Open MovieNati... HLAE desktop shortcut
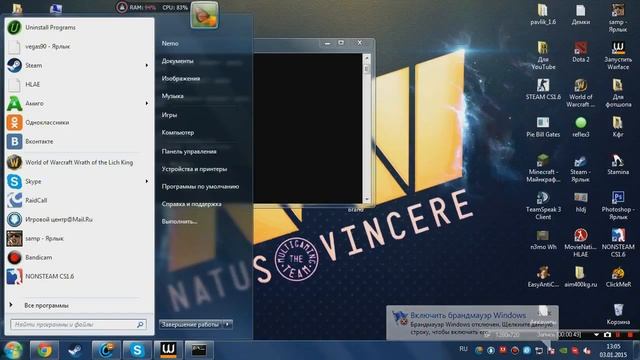 (x=580, y=243)
